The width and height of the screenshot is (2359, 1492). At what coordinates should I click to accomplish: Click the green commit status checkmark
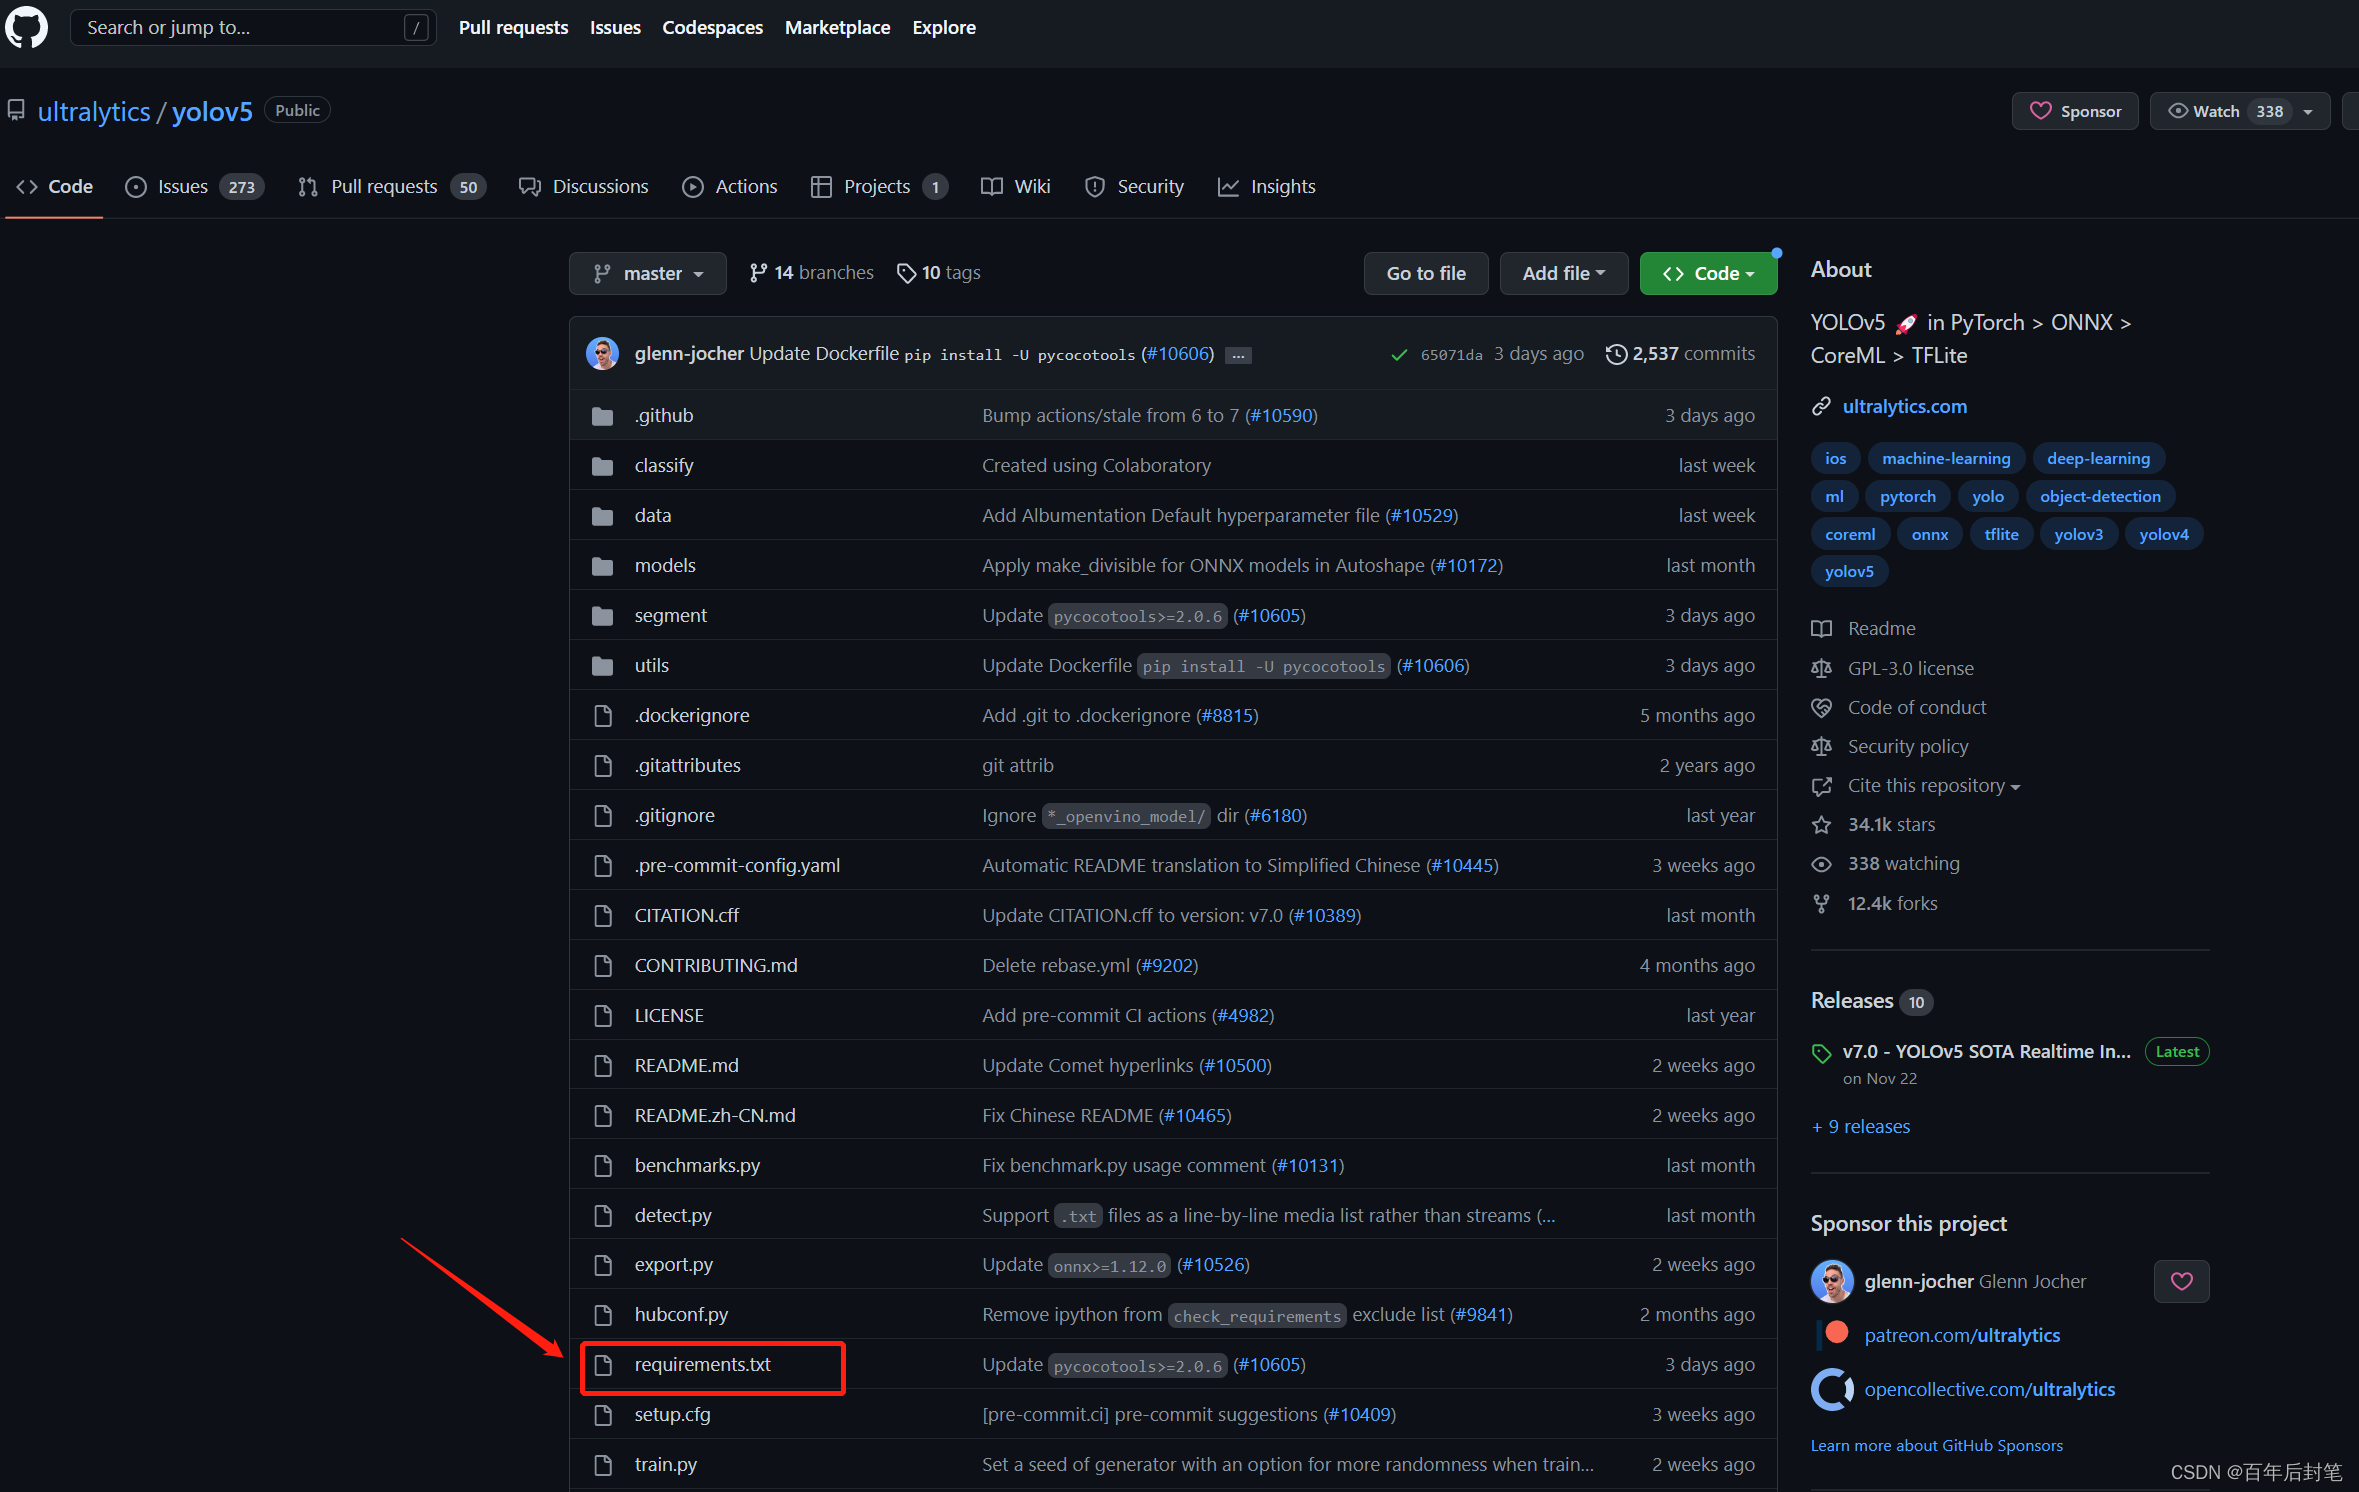click(x=1399, y=355)
